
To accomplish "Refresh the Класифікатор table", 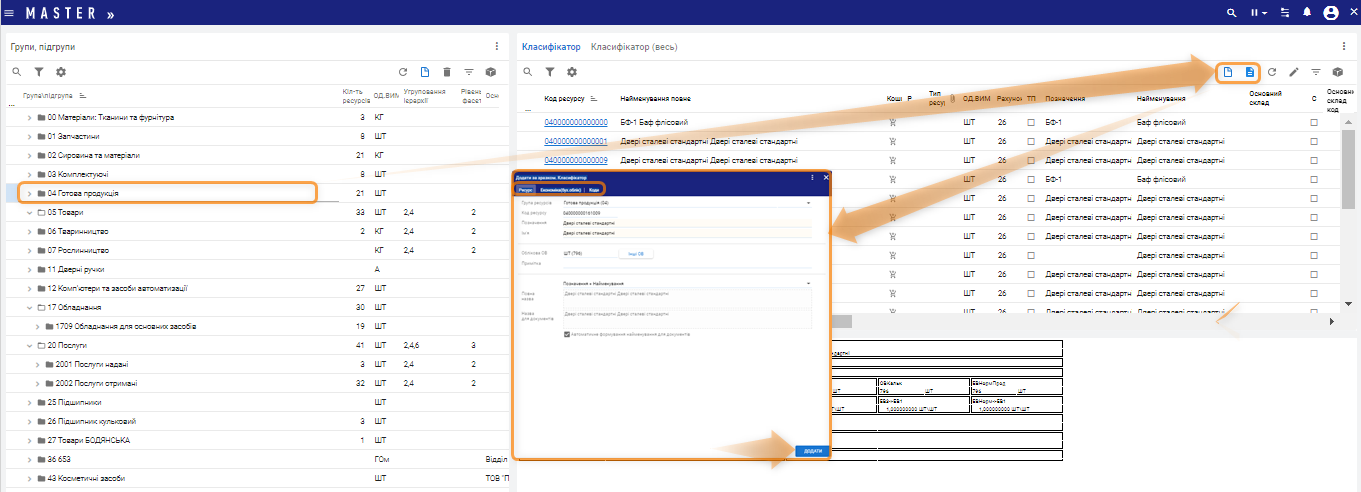I will [x=1272, y=72].
